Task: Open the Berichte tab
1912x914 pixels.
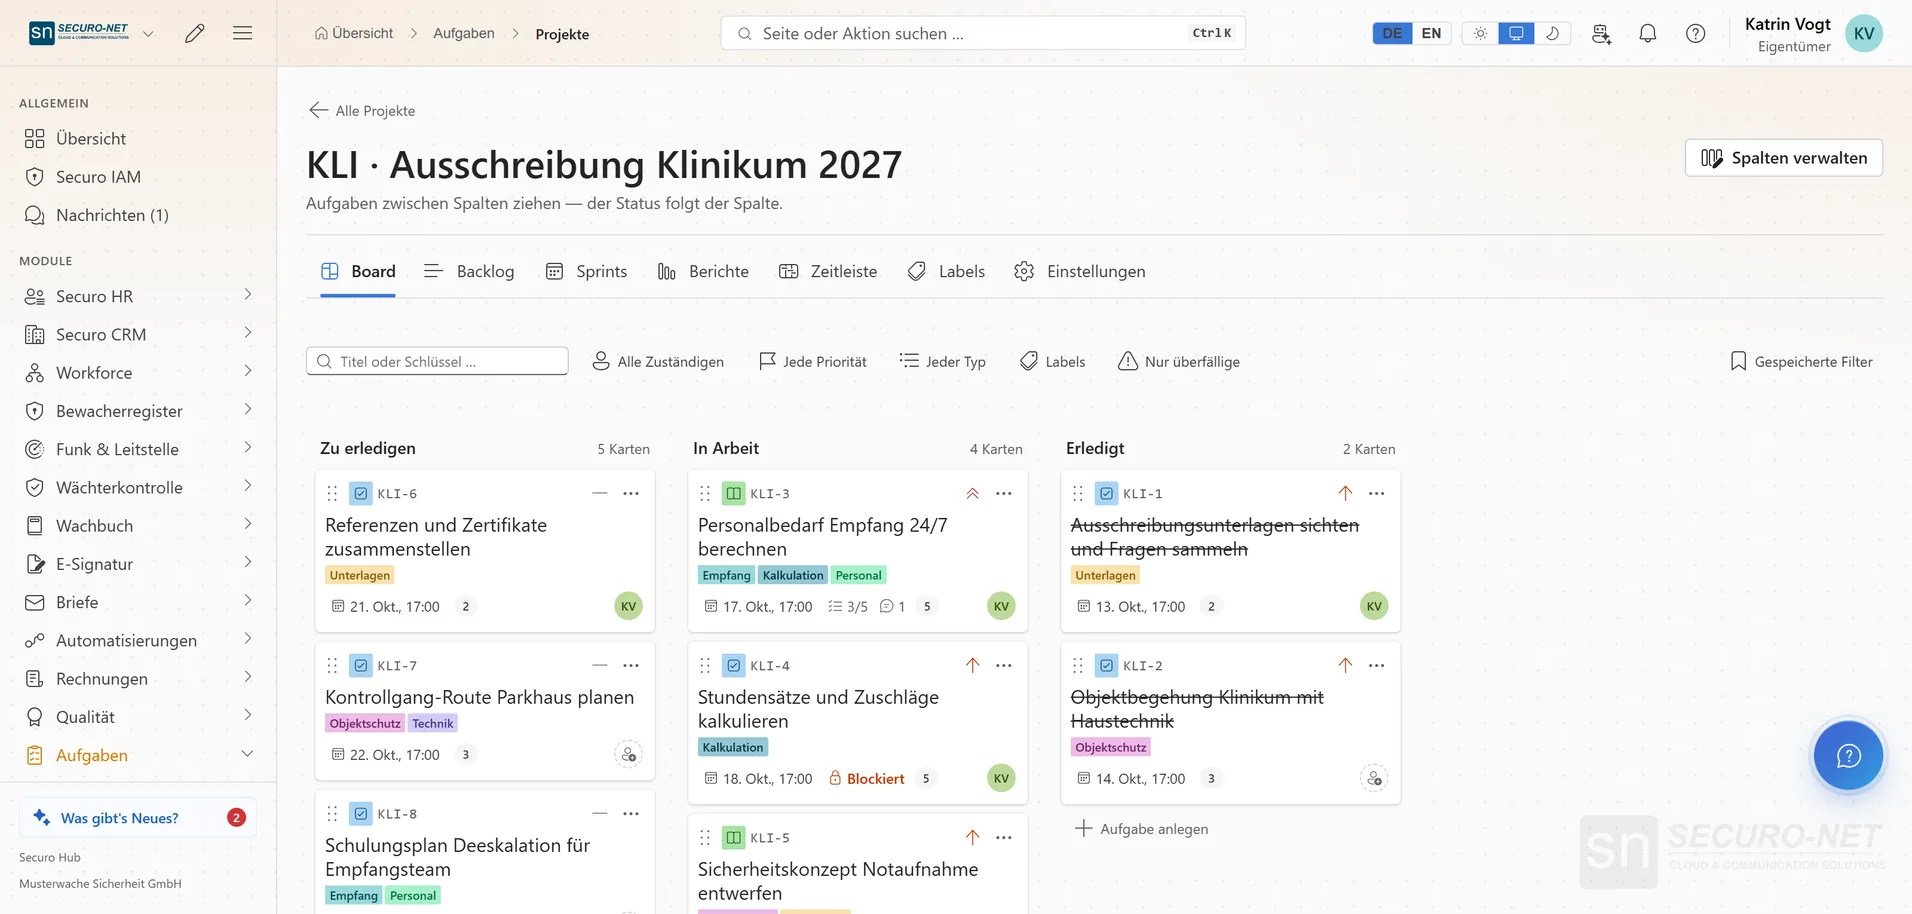Action: (703, 271)
